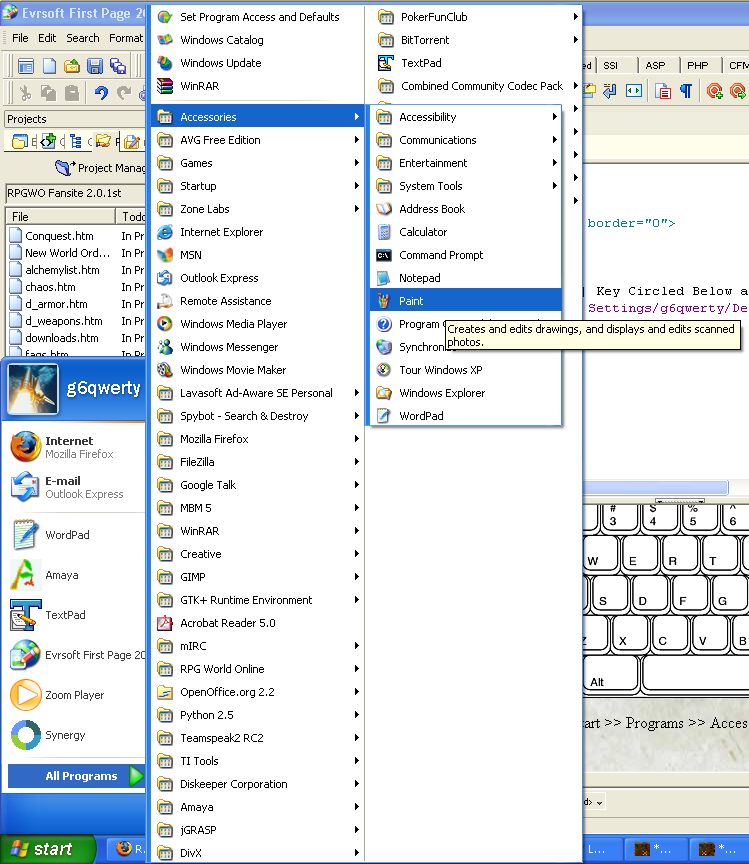The image size is (749, 864).
Task: Open Command Prompt from Accessories
Action: coord(441,255)
